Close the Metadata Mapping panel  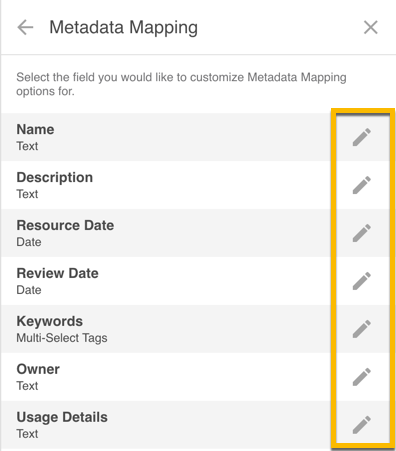tap(370, 27)
